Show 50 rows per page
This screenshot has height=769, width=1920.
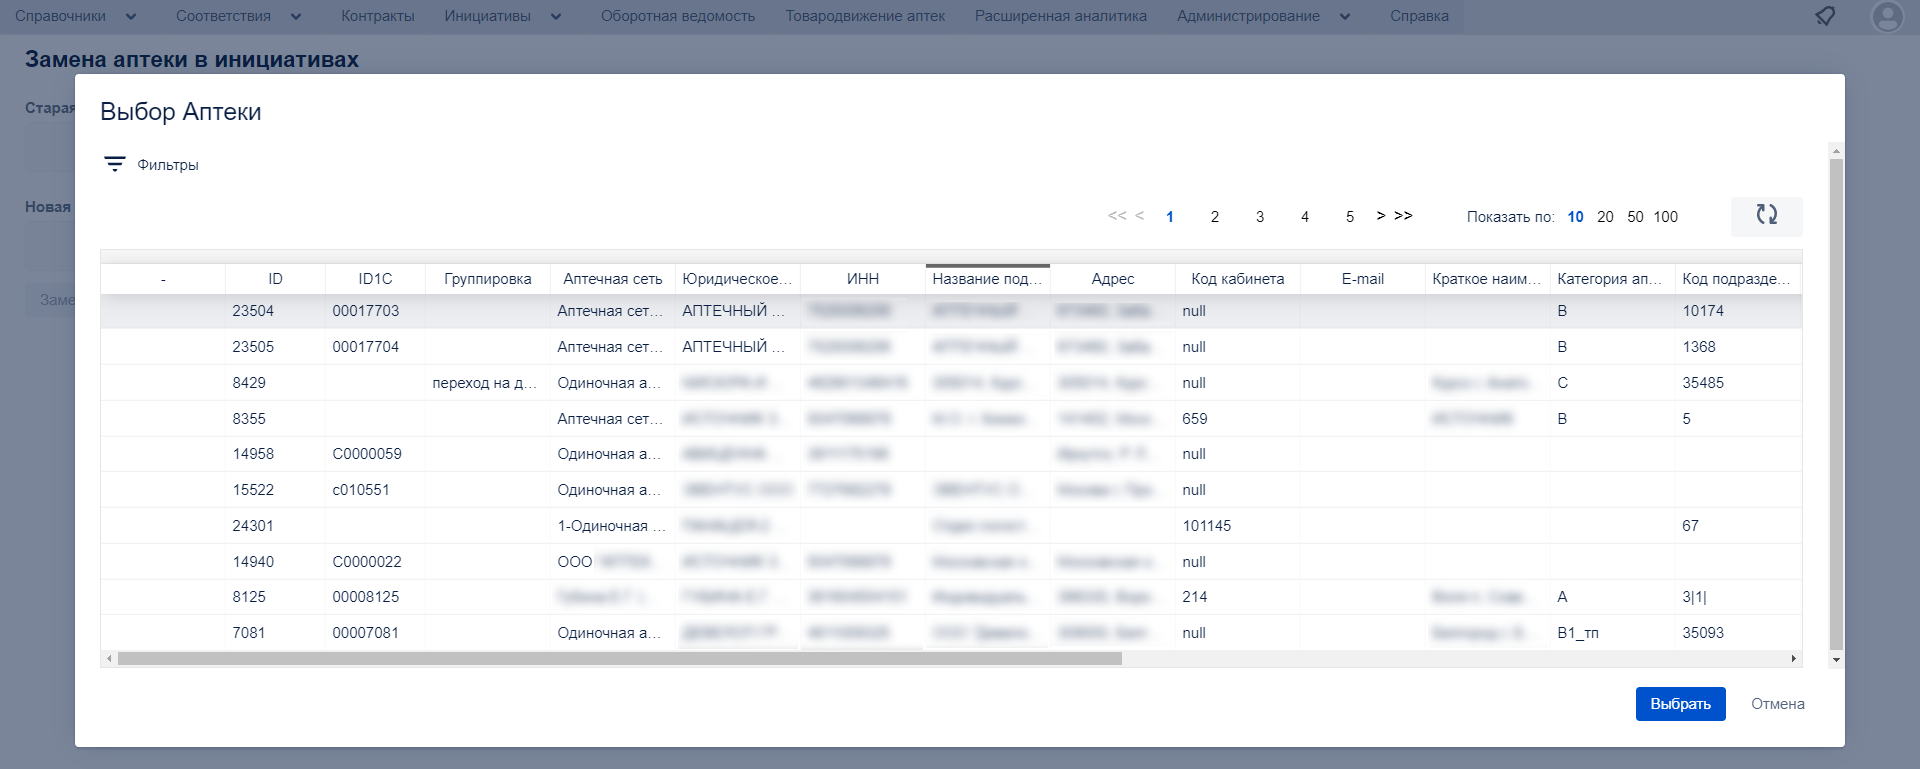point(1635,217)
